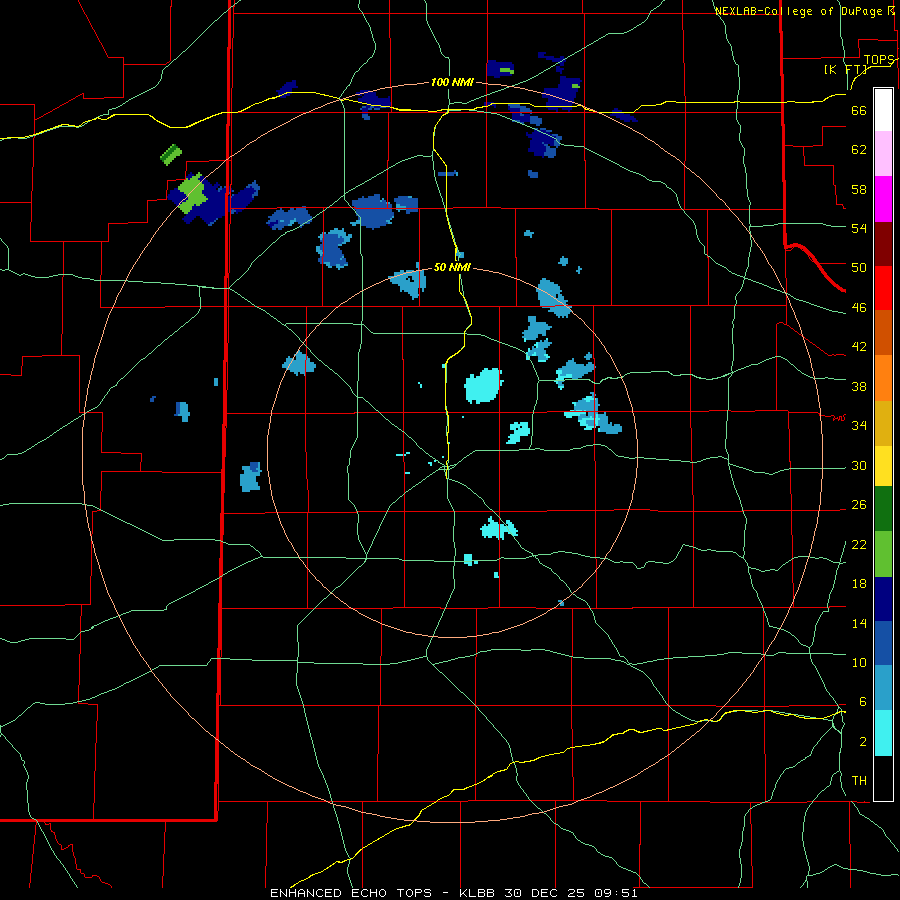Click the 66 legend value
This screenshot has width=900, height=900.
[x=859, y=110]
